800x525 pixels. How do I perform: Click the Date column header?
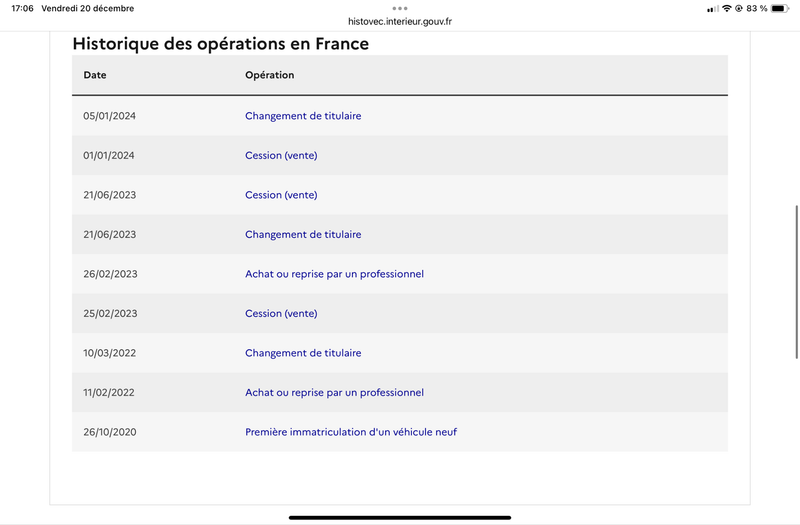(x=95, y=75)
